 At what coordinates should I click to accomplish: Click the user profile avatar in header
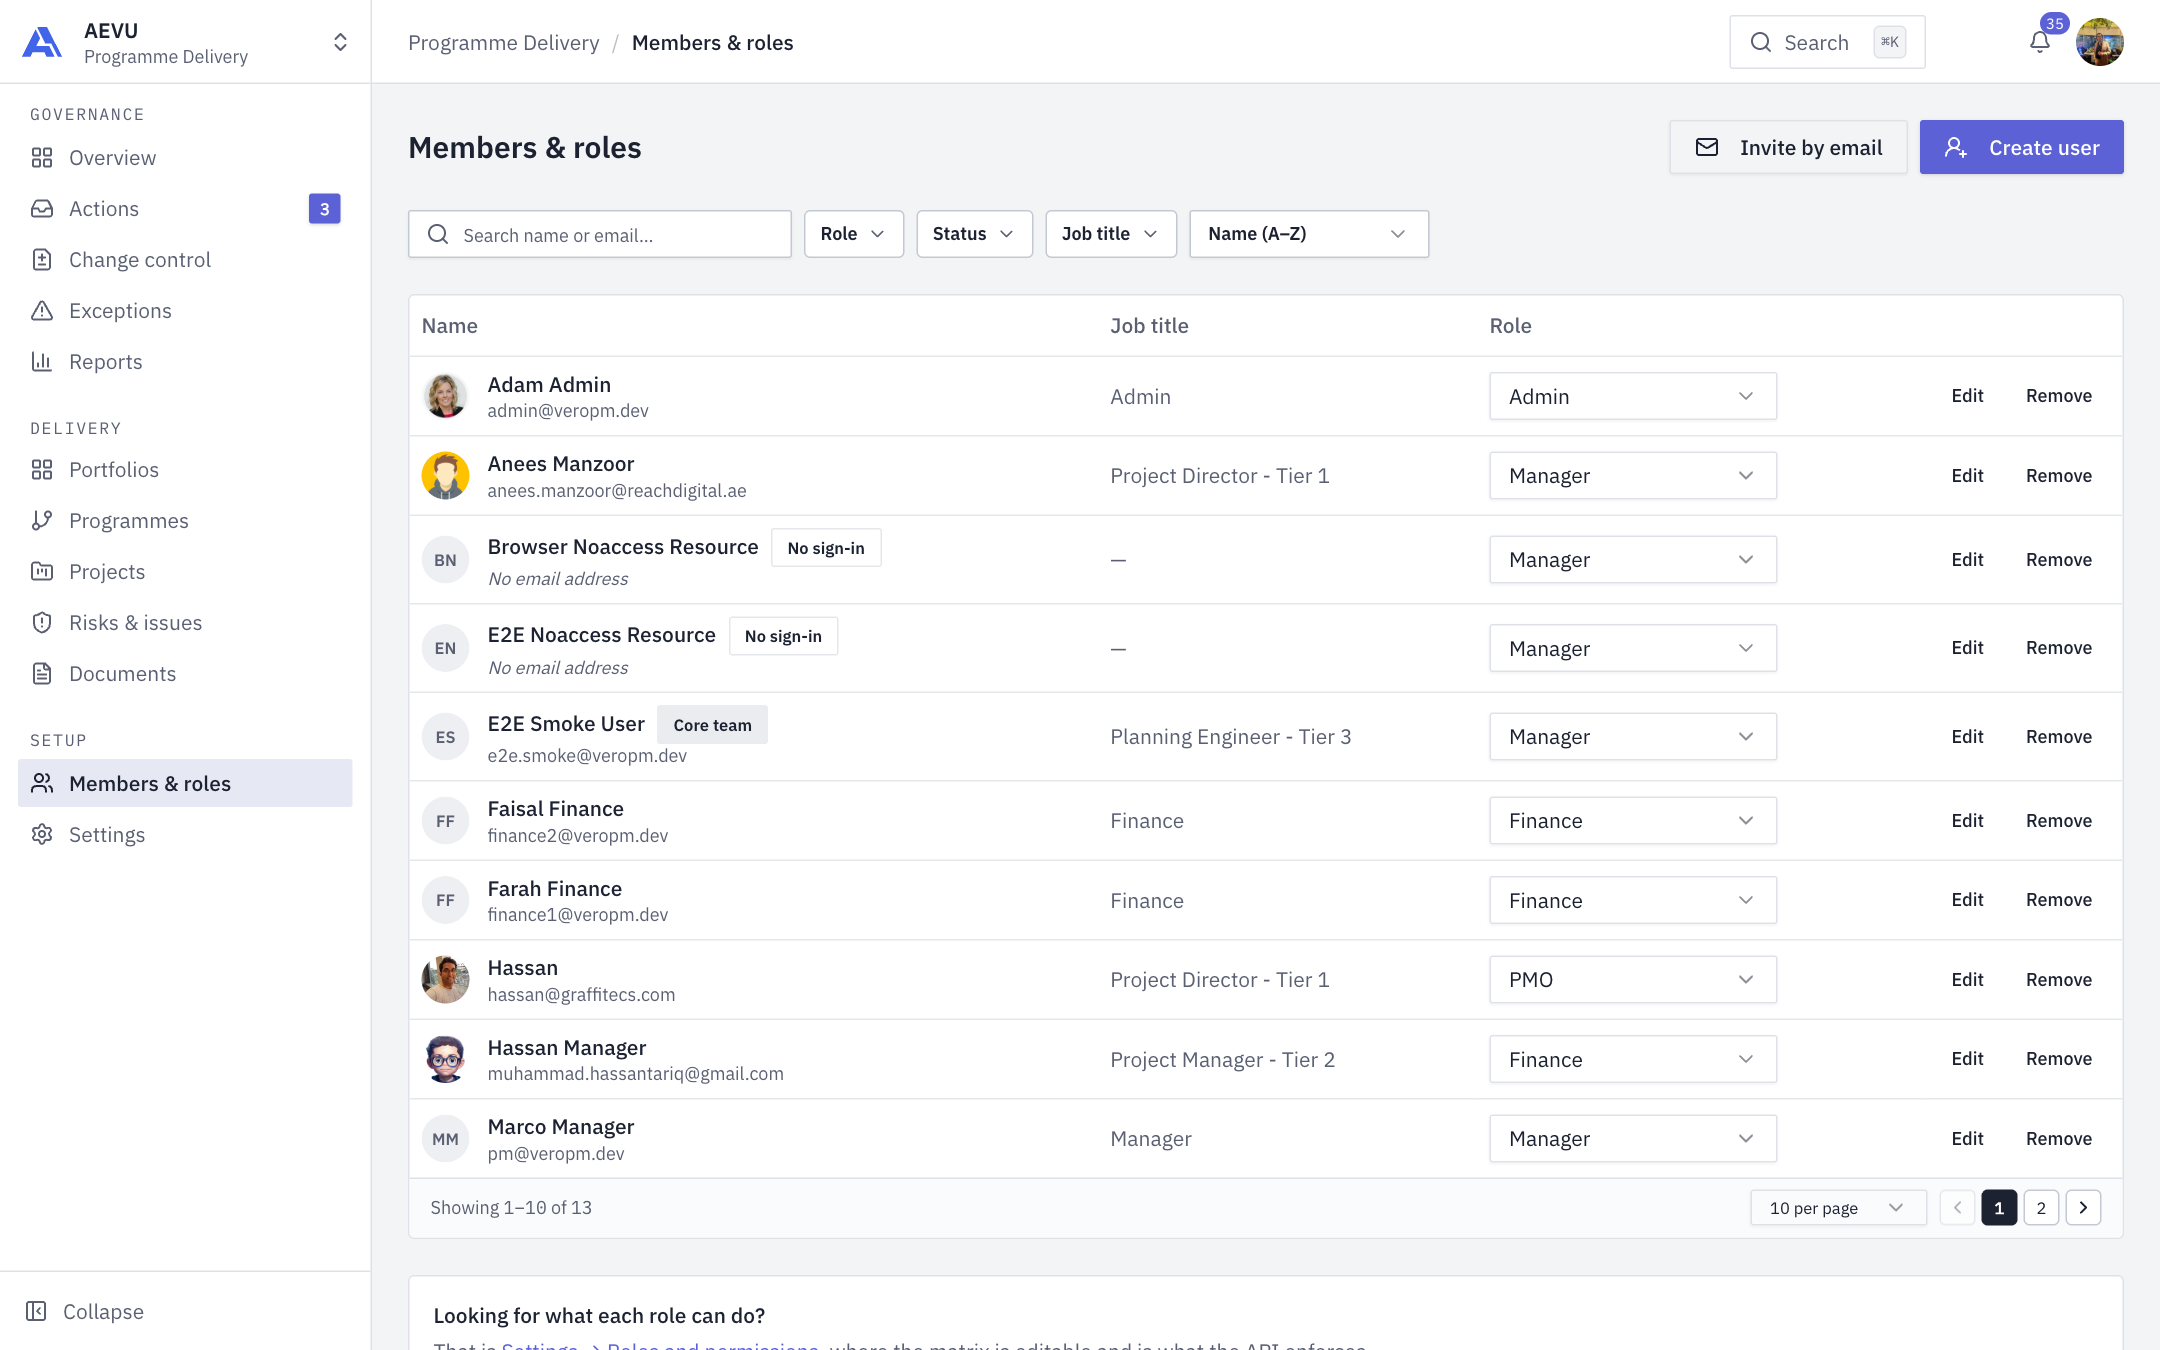2099,42
